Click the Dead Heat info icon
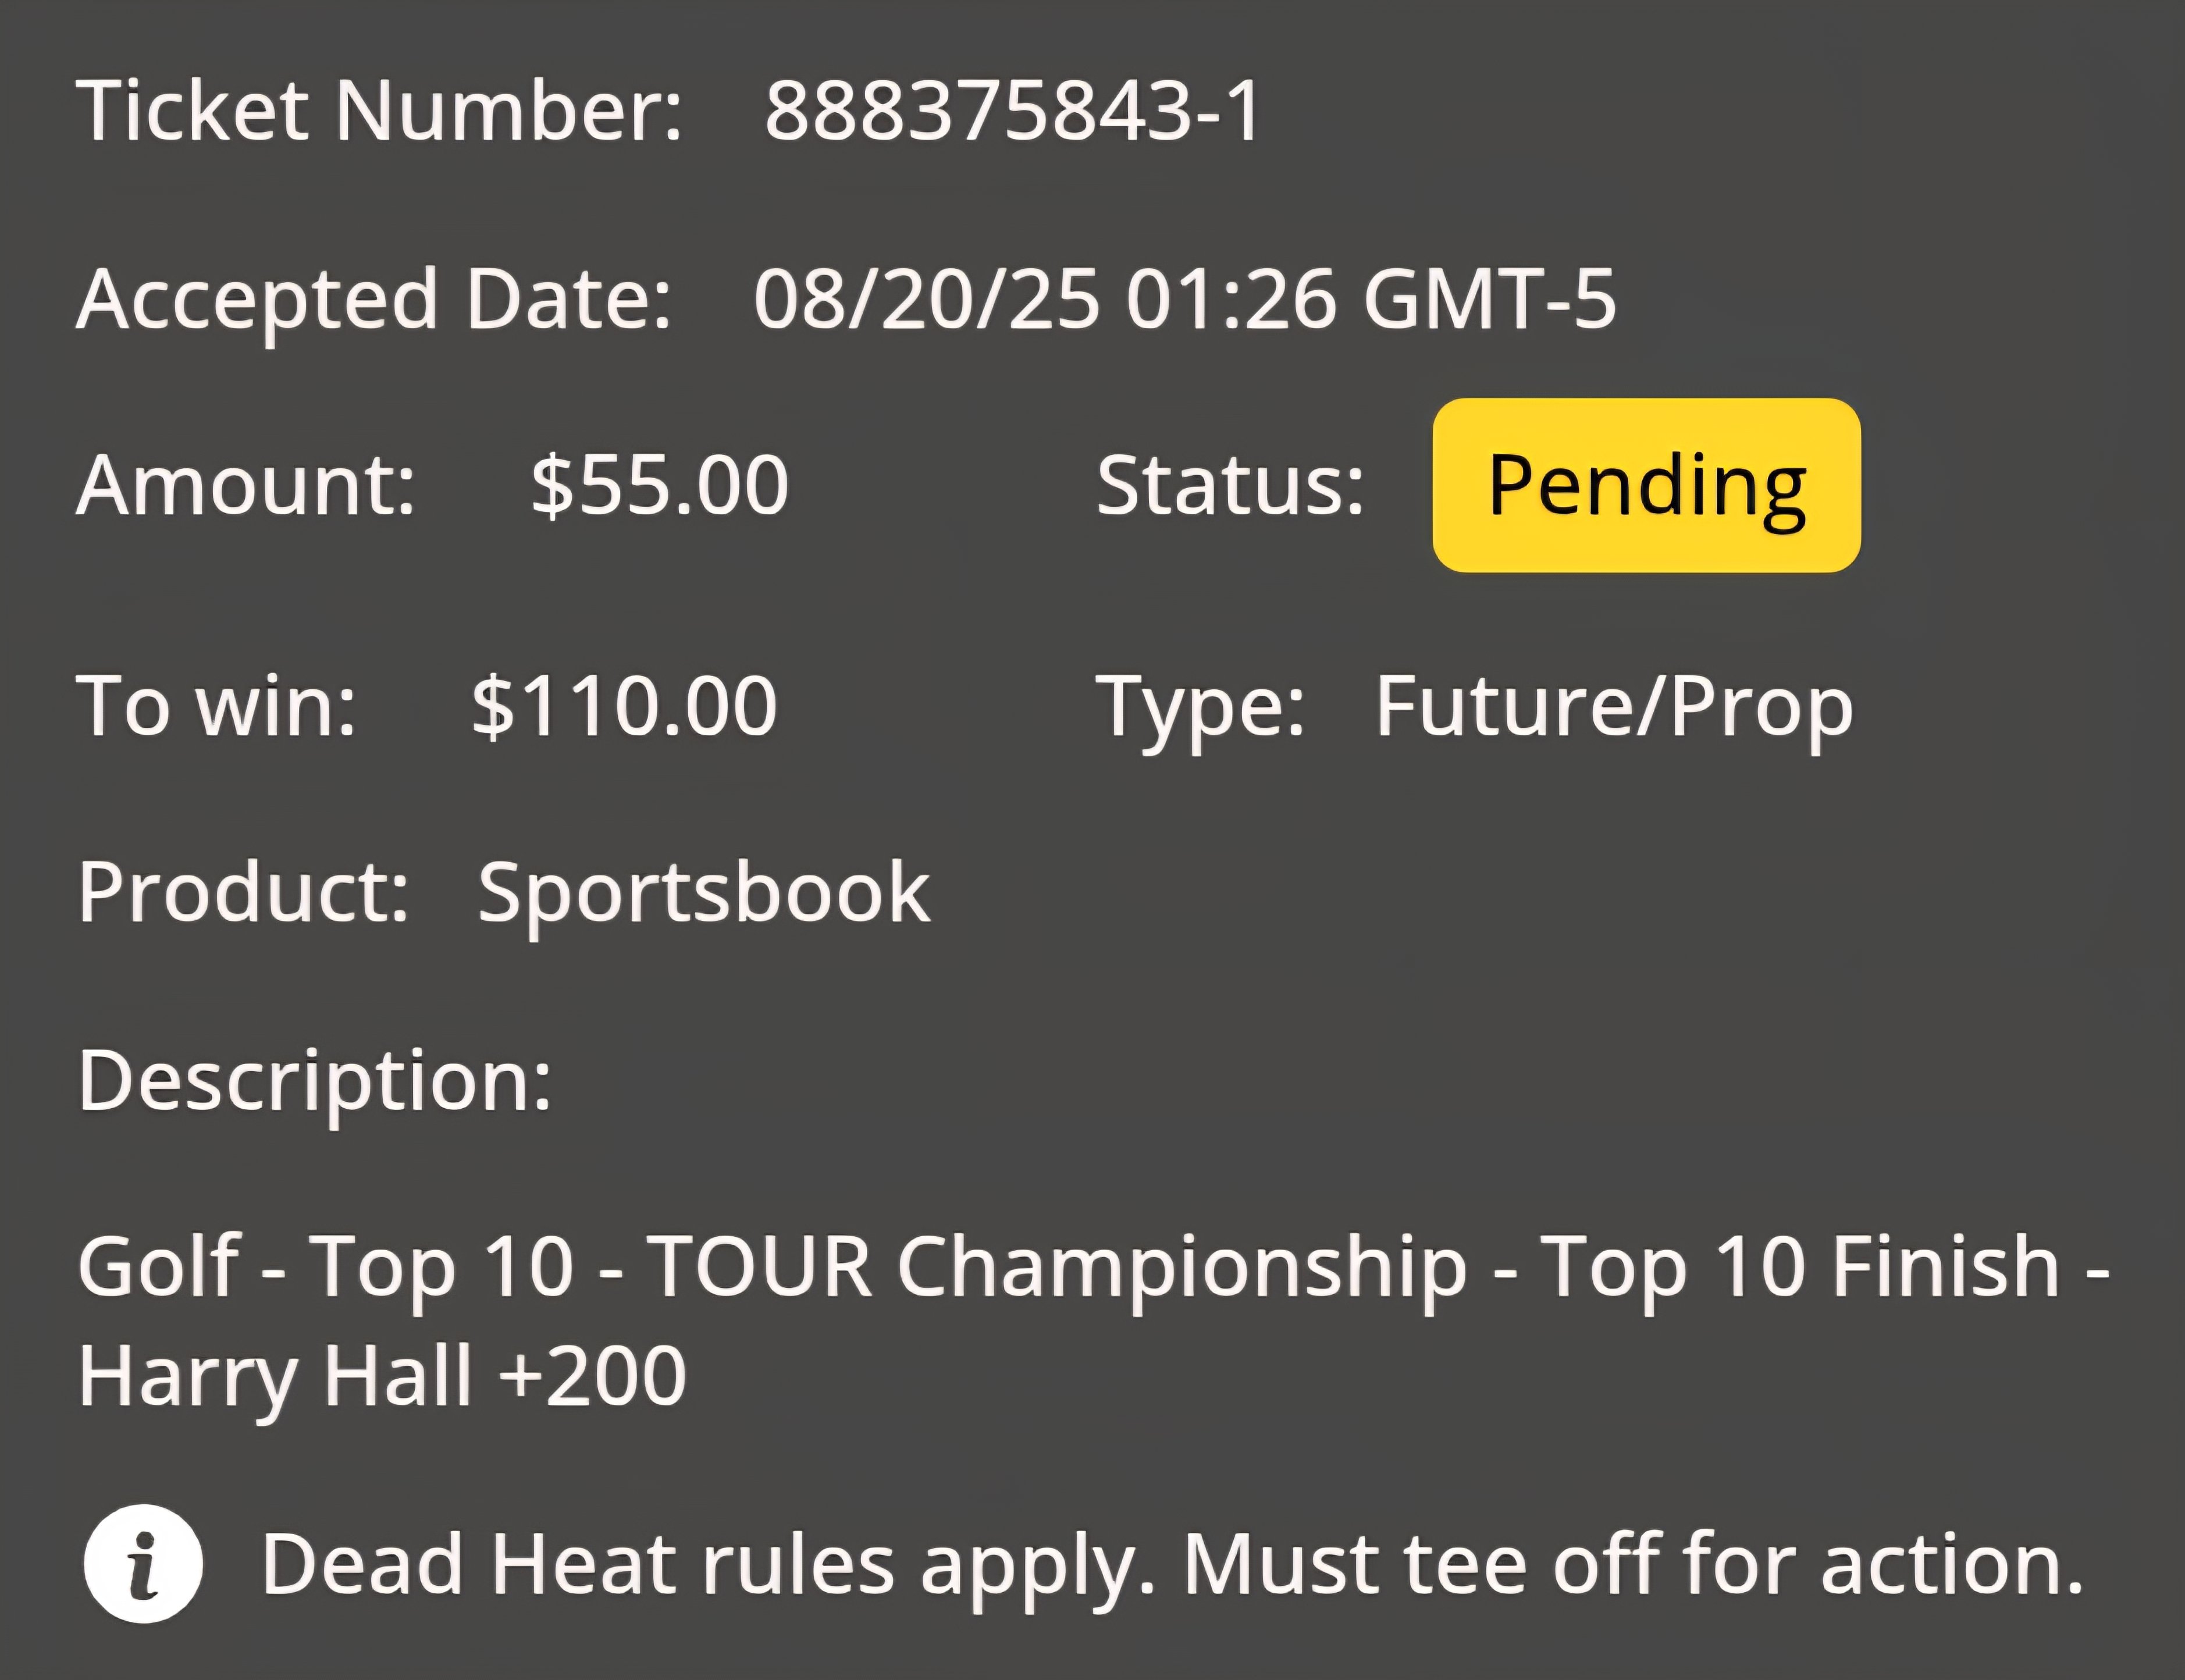Image resolution: width=2185 pixels, height=1680 pixels. coord(143,1564)
